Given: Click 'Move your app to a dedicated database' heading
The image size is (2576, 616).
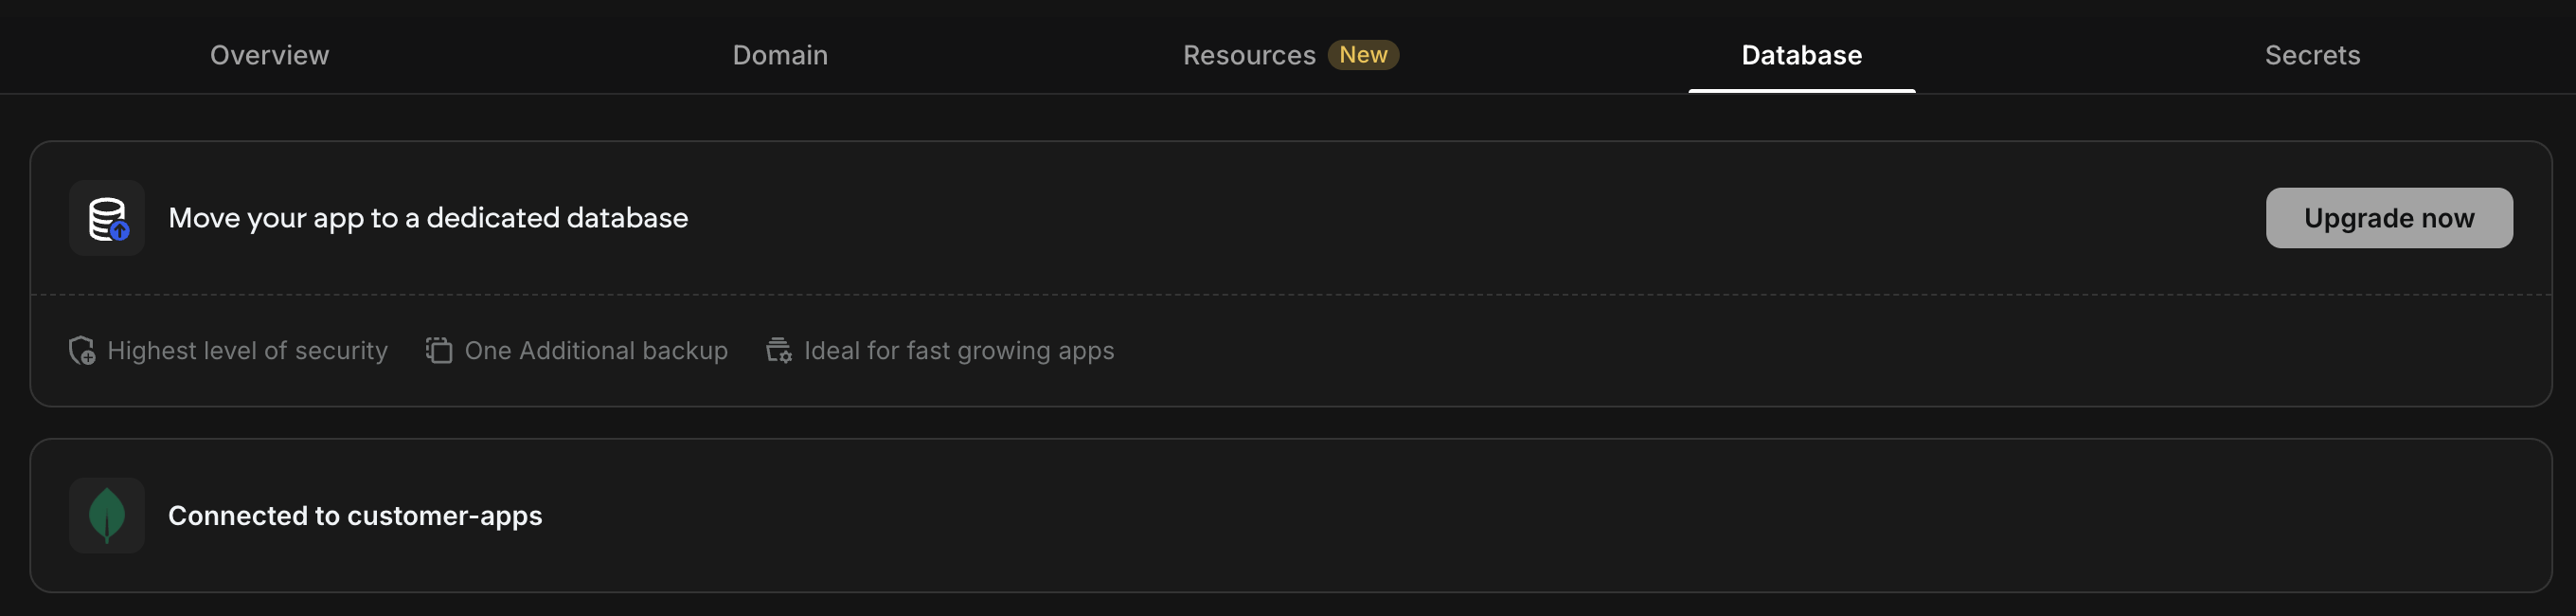Looking at the screenshot, I should (x=428, y=218).
